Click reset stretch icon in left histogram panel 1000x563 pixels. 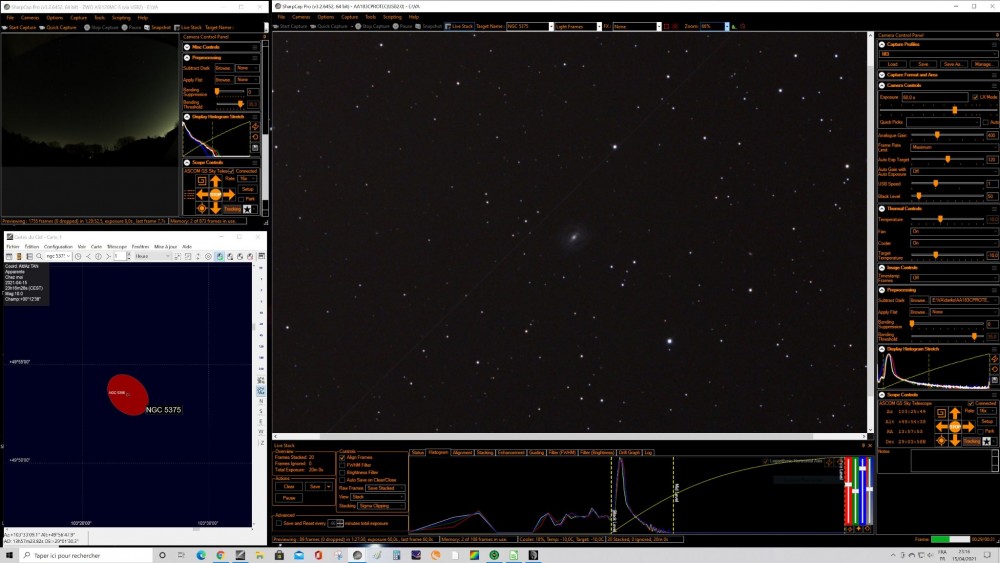tap(255, 137)
